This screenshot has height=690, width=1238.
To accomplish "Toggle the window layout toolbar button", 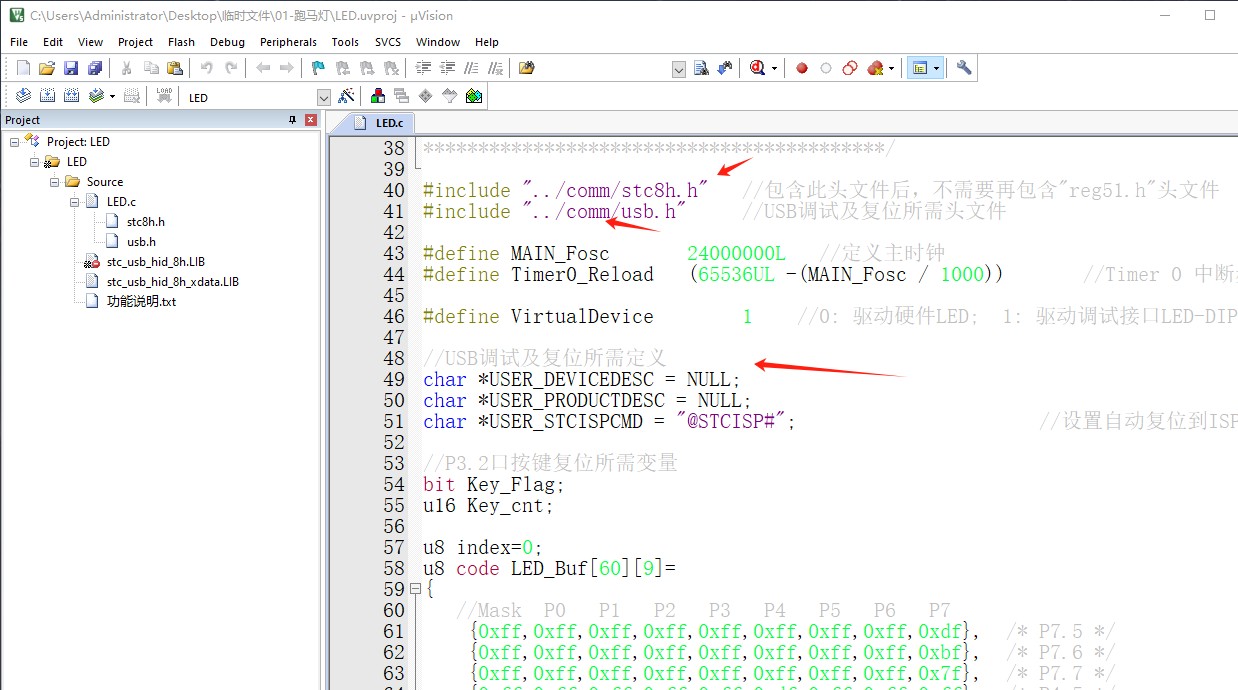I will coord(919,68).
